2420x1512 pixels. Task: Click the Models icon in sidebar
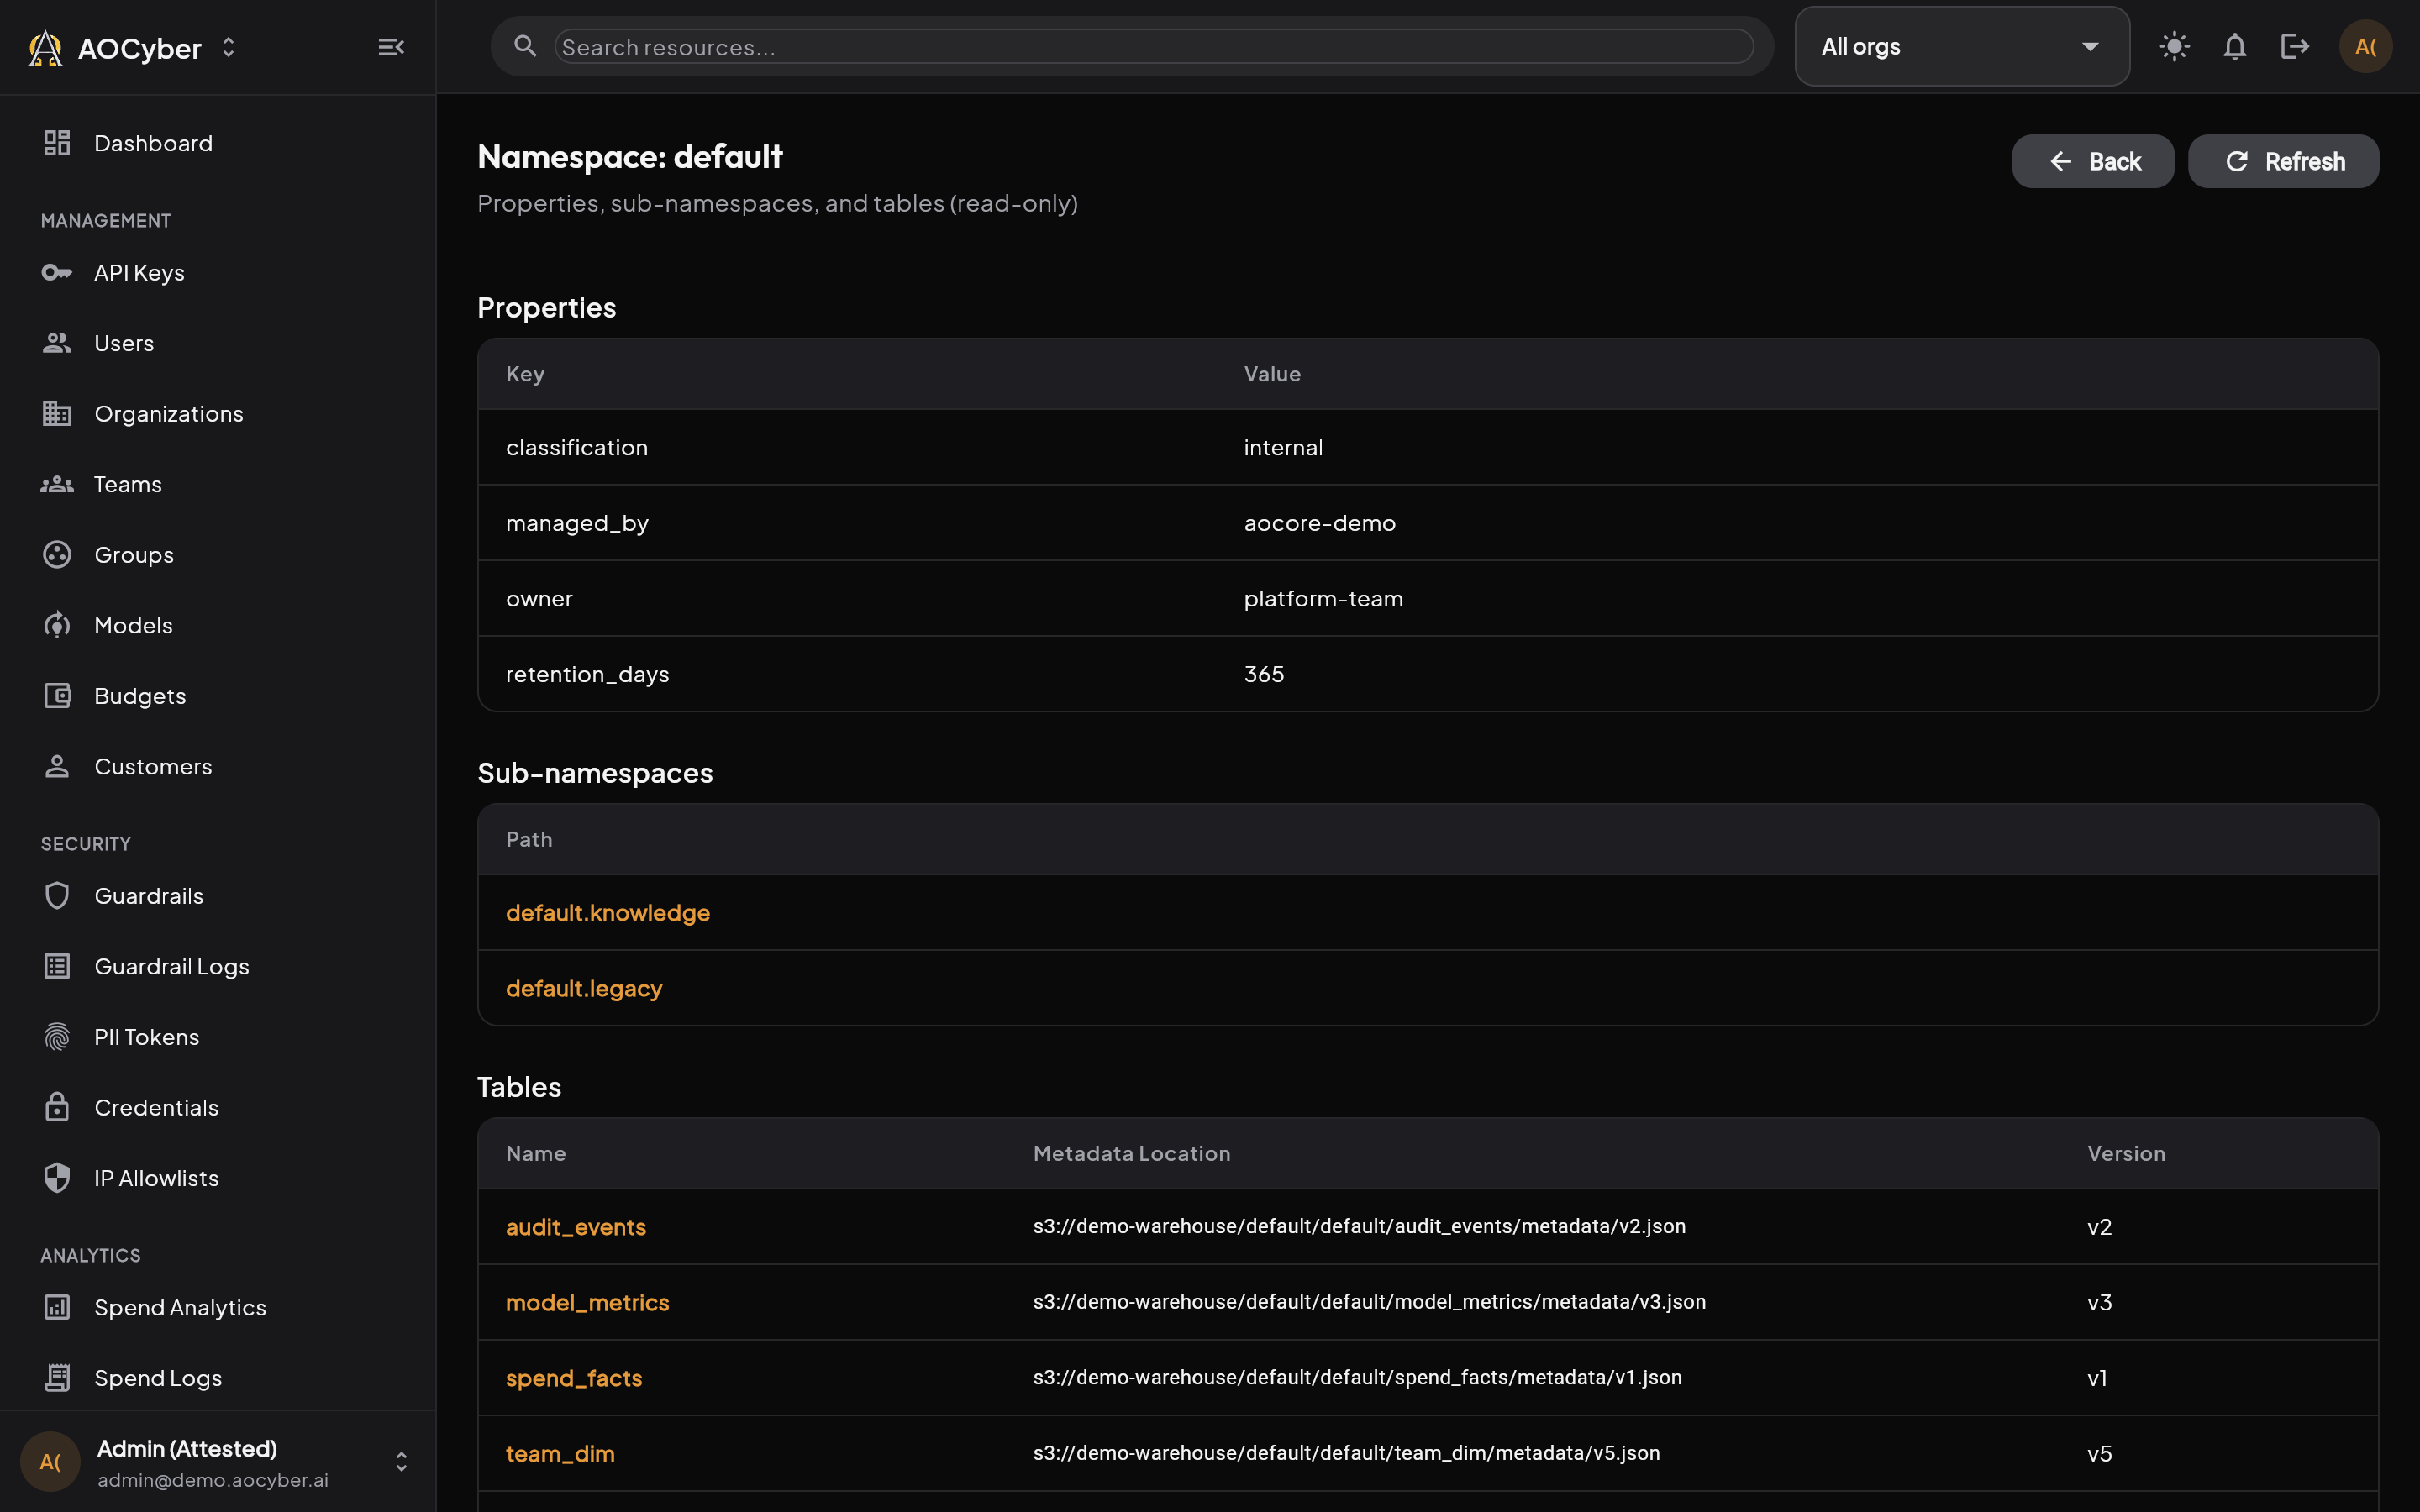click(x=57, y=625)
